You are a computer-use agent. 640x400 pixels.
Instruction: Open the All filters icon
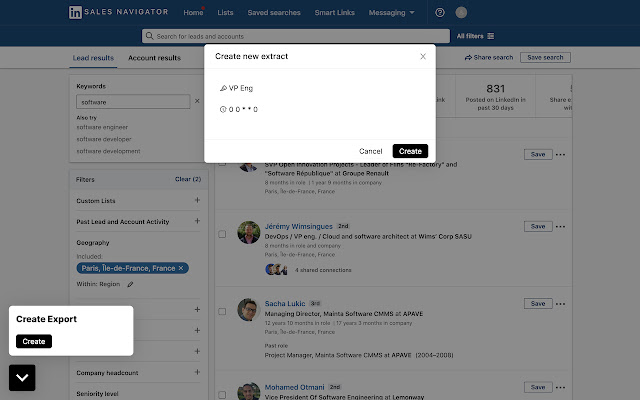point(491,36)
